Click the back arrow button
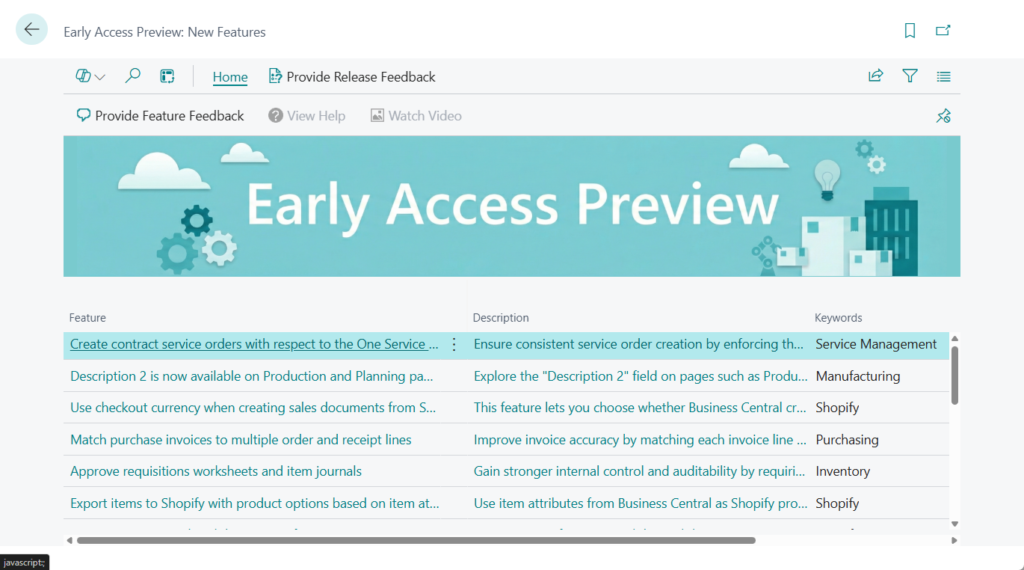Screen dimensions: 1024x570 click(x=32, y=30)
